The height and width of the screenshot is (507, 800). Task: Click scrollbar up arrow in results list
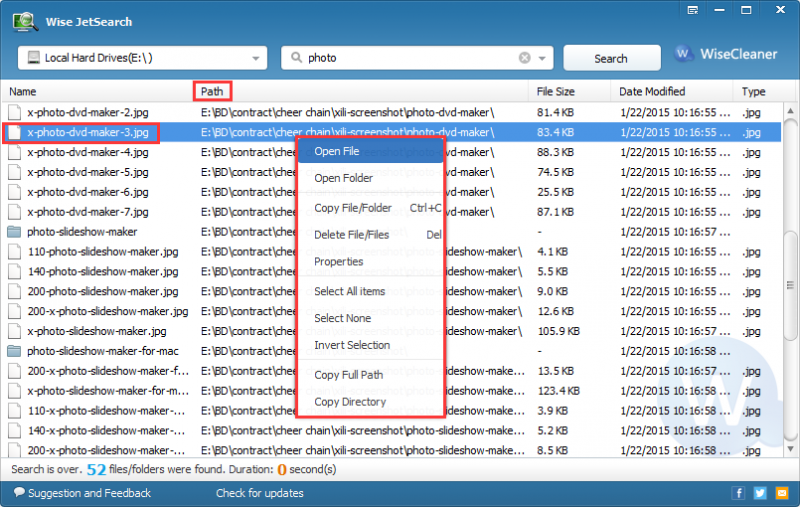(790, 111)
